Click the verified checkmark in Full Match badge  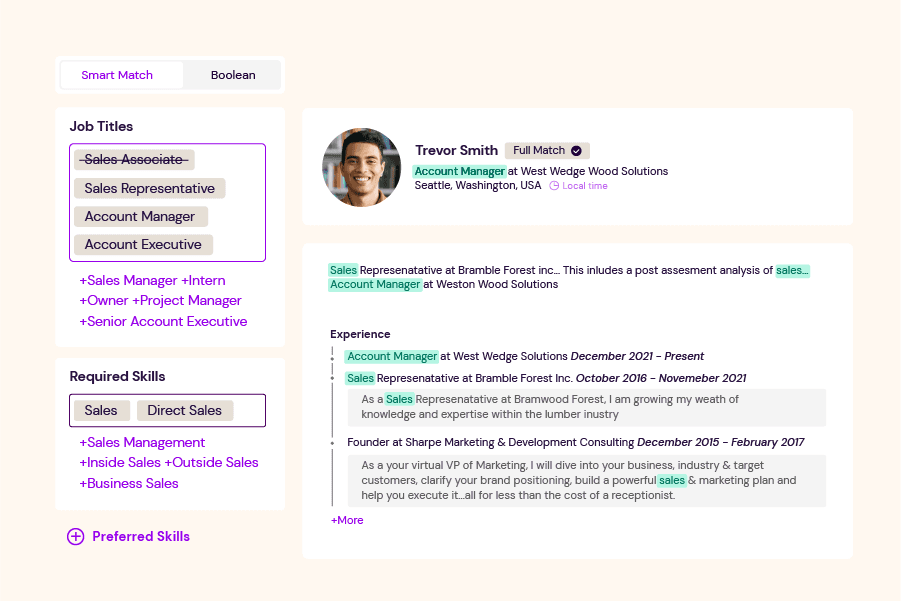point(574,150)
